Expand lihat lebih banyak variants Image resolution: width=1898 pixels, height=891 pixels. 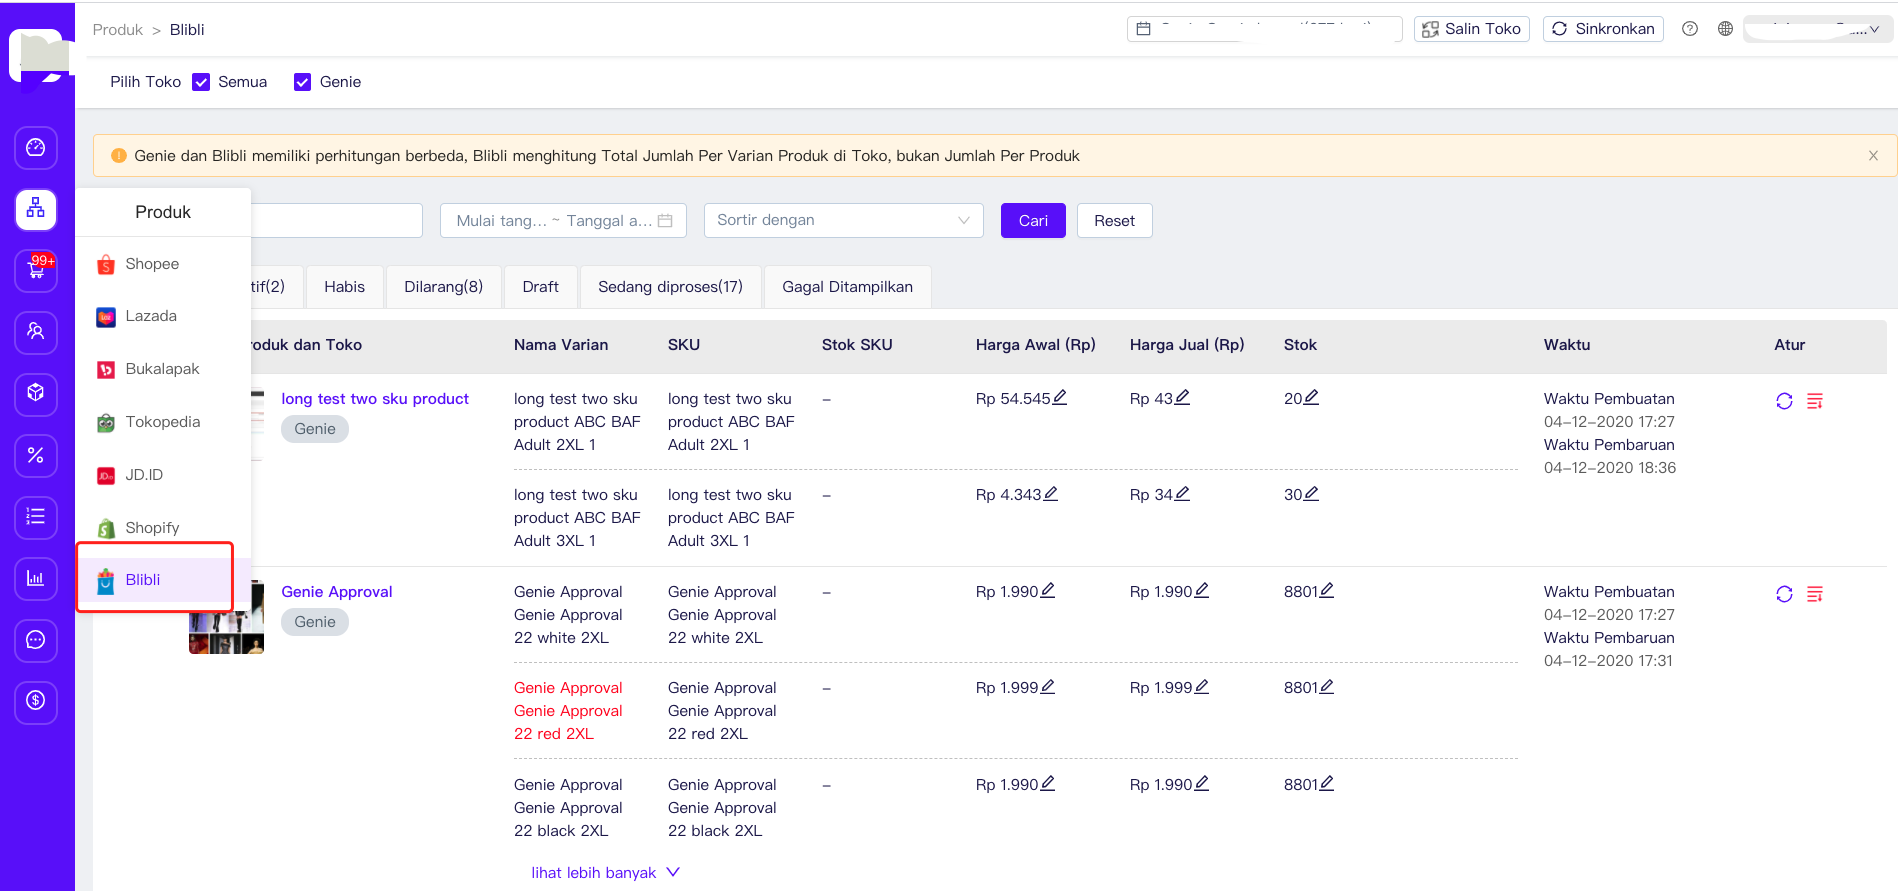click(605, 872)
